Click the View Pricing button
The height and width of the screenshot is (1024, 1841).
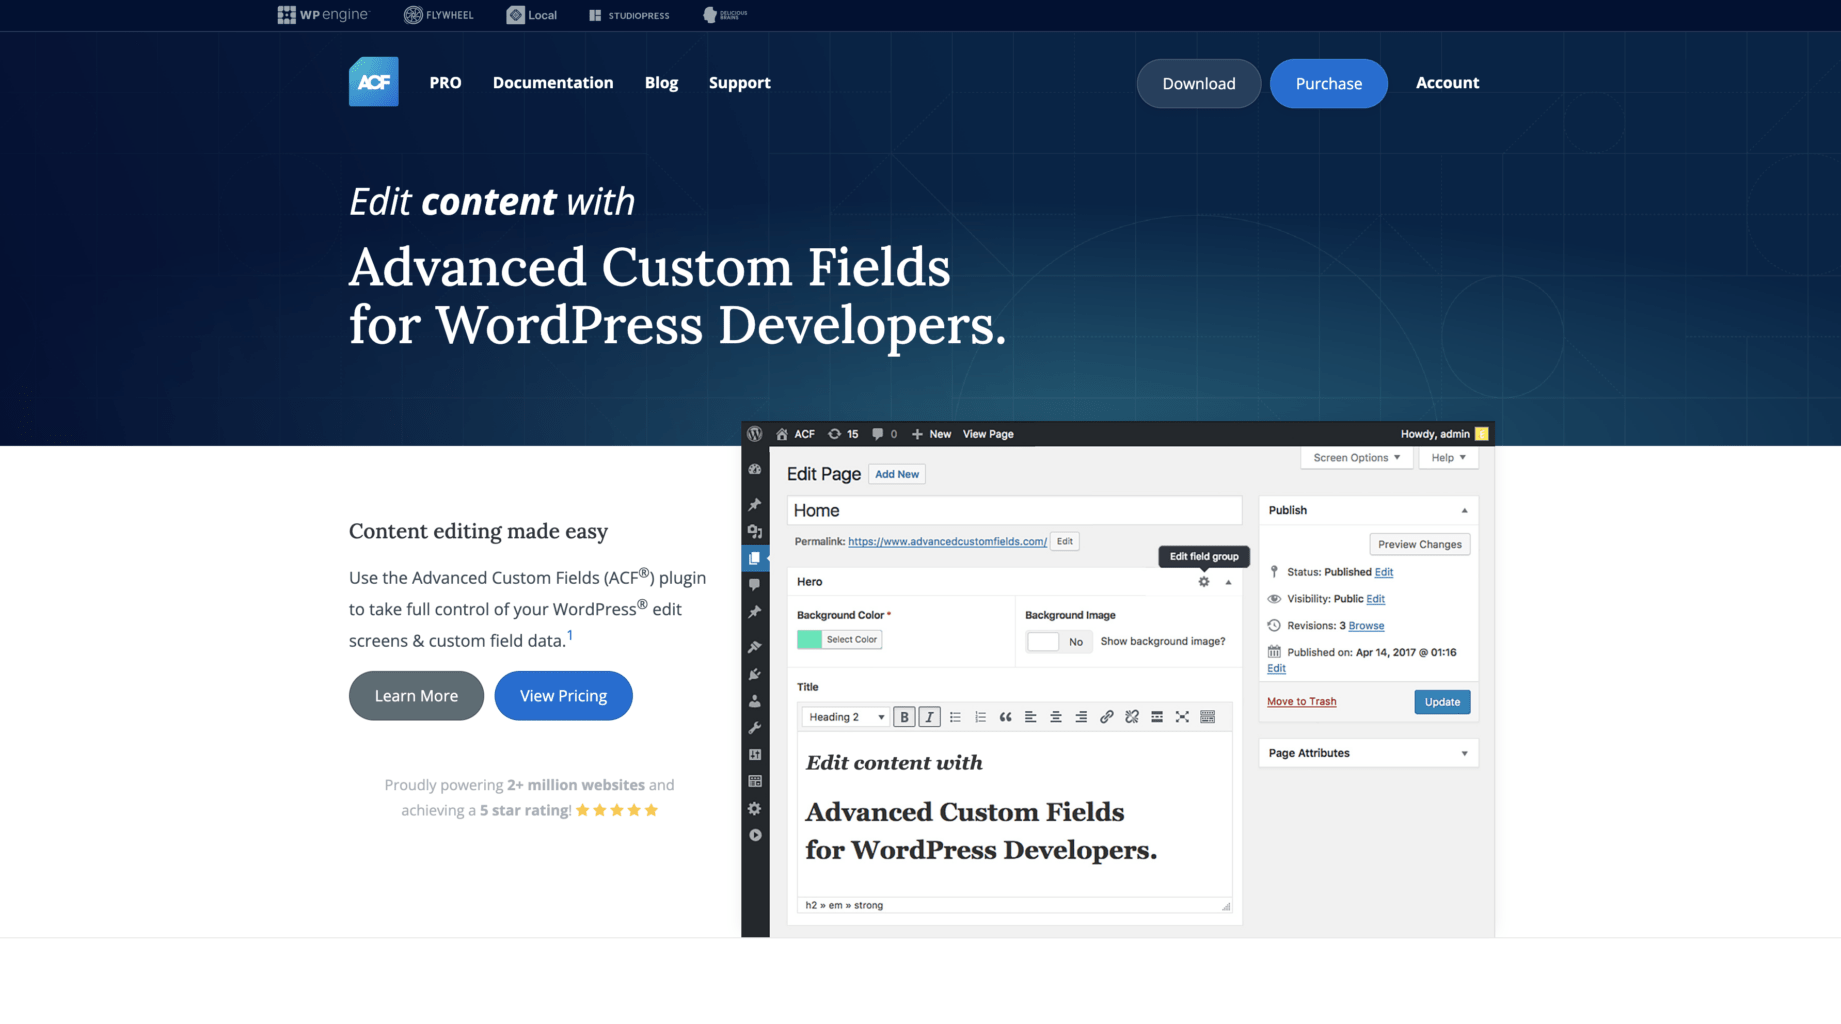click(x=563, y=696)
